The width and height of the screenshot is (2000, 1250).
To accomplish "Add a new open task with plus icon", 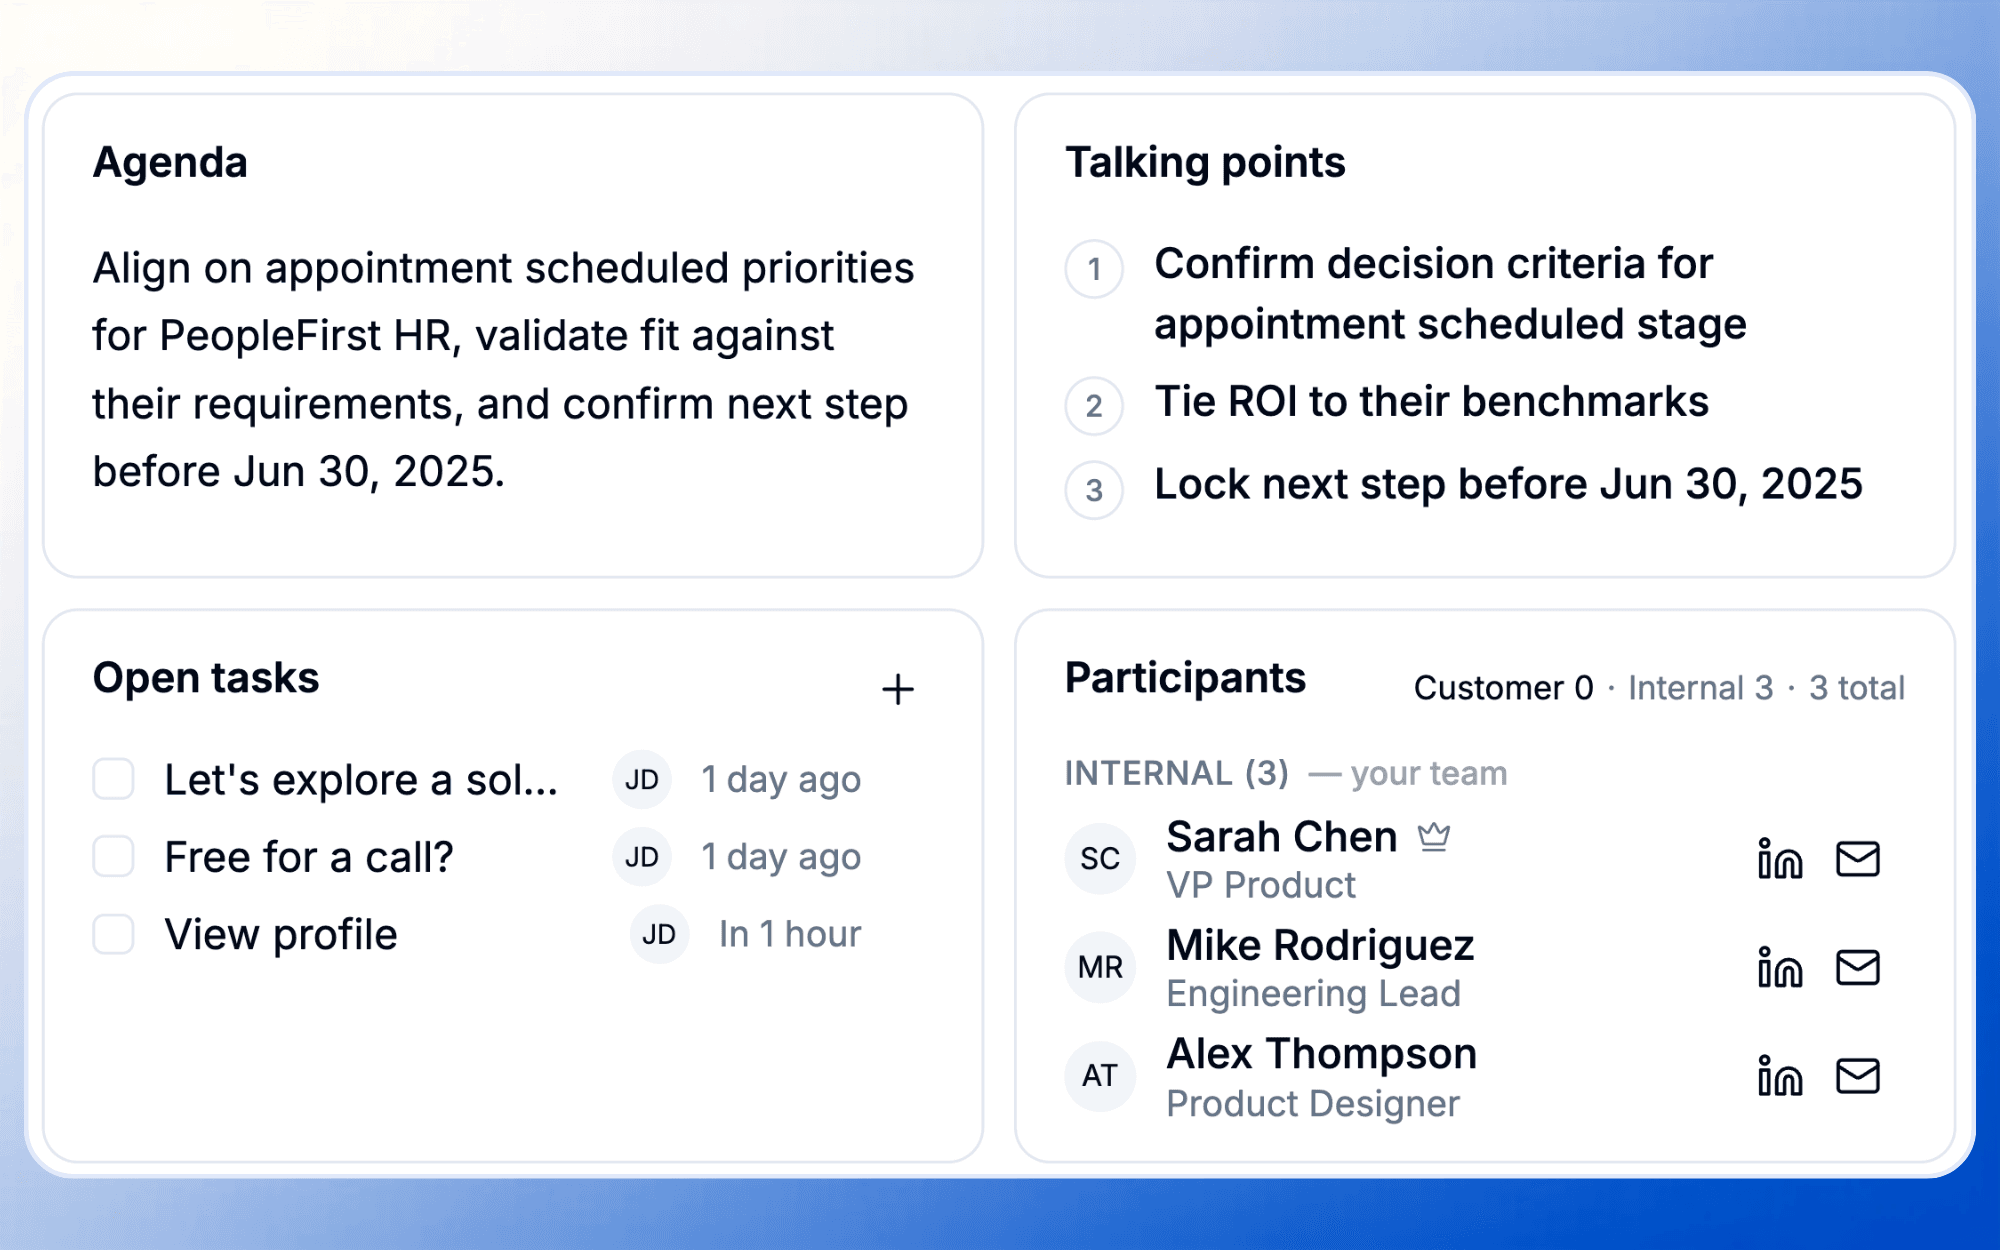I will coord(897,689).
